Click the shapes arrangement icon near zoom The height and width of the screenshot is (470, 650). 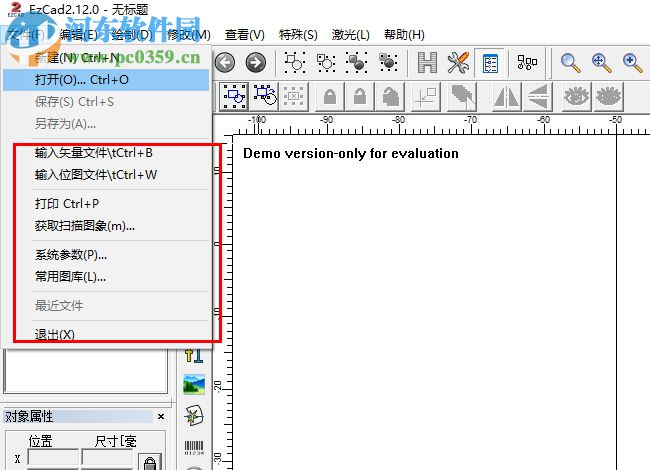point(527,63)
